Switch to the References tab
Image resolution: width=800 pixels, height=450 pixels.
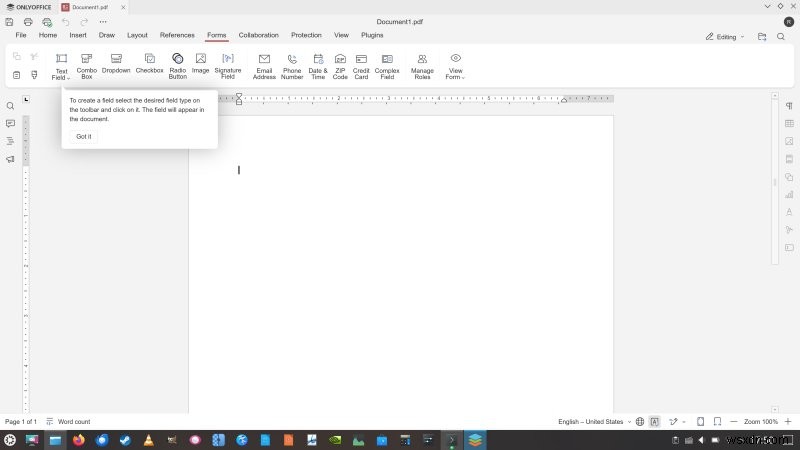point(177,35)
